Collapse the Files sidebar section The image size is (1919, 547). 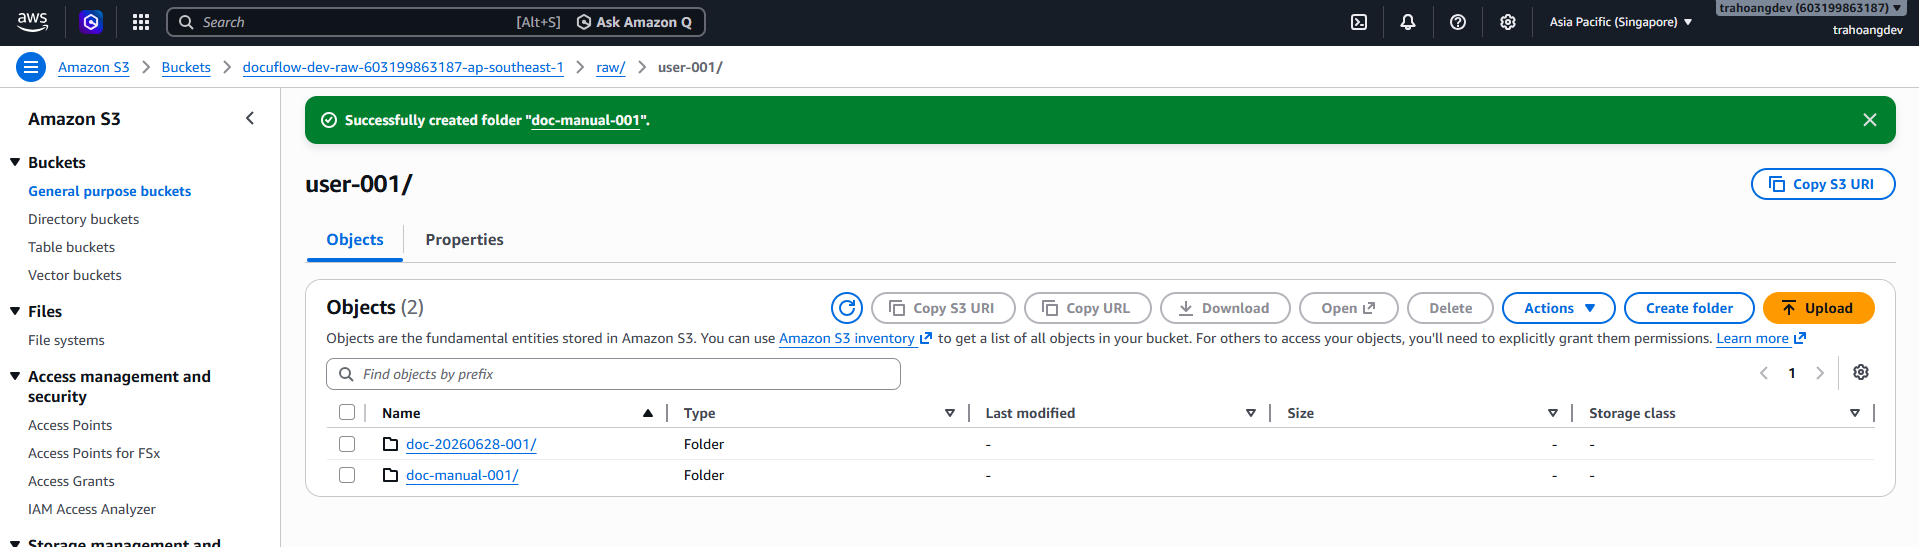click(x=15, y=311)
